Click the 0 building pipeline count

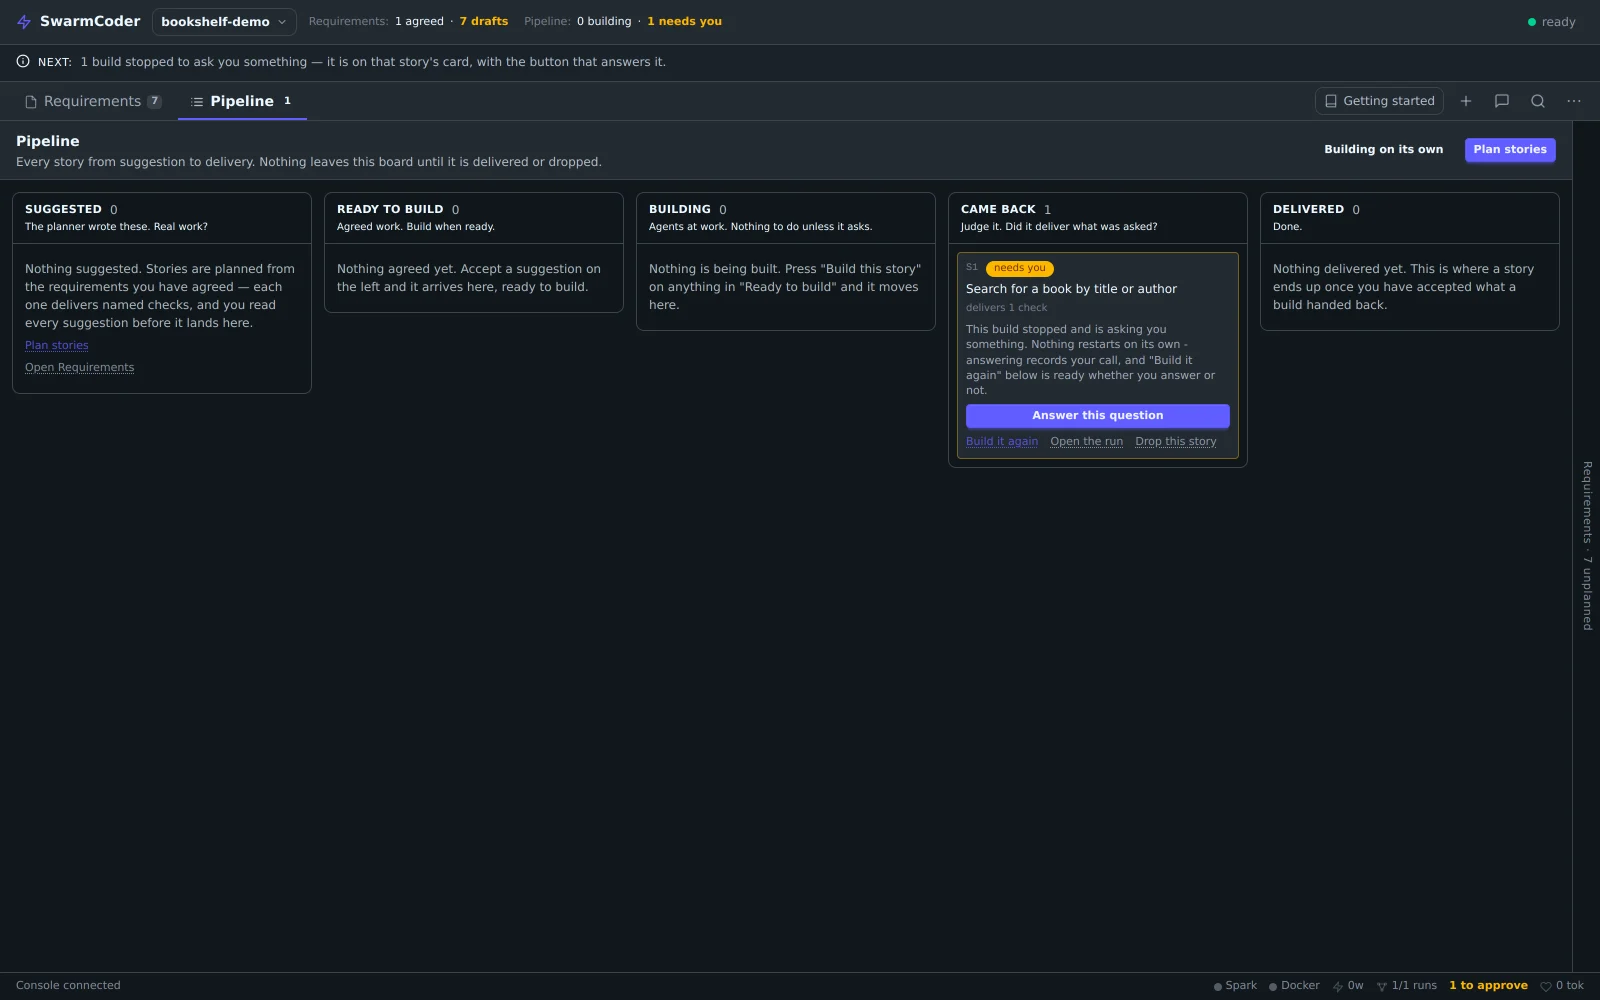[x=604, y=21]
